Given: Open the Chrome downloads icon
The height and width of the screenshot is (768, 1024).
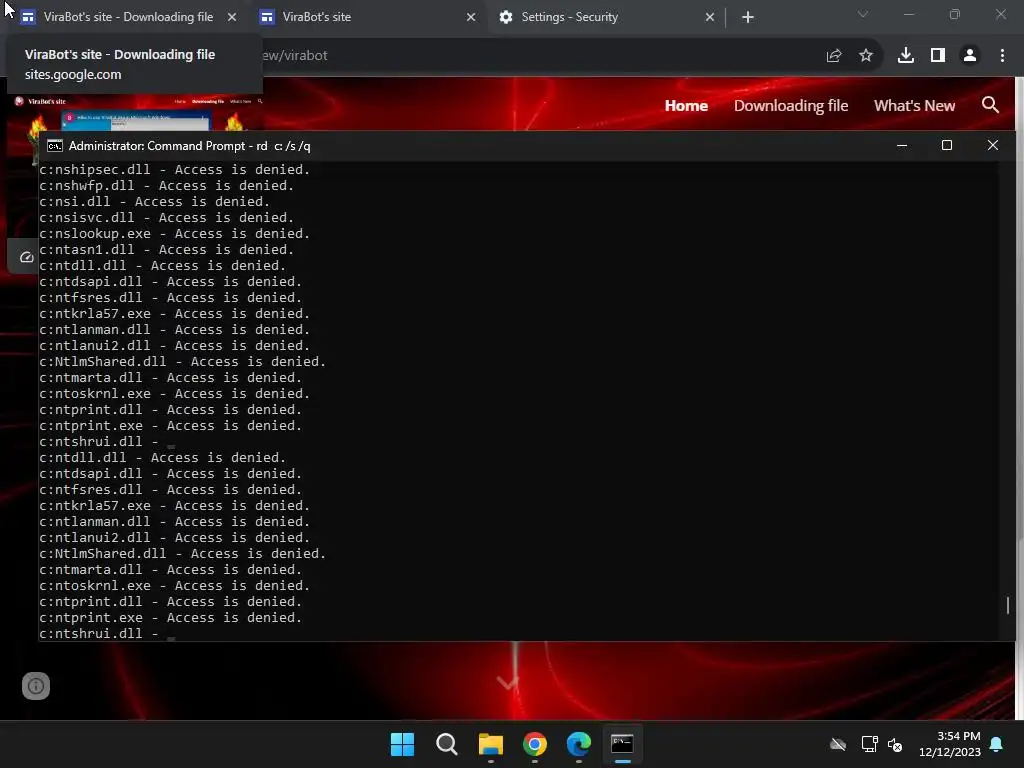Looking at the screenshot, I should (906, 56).
